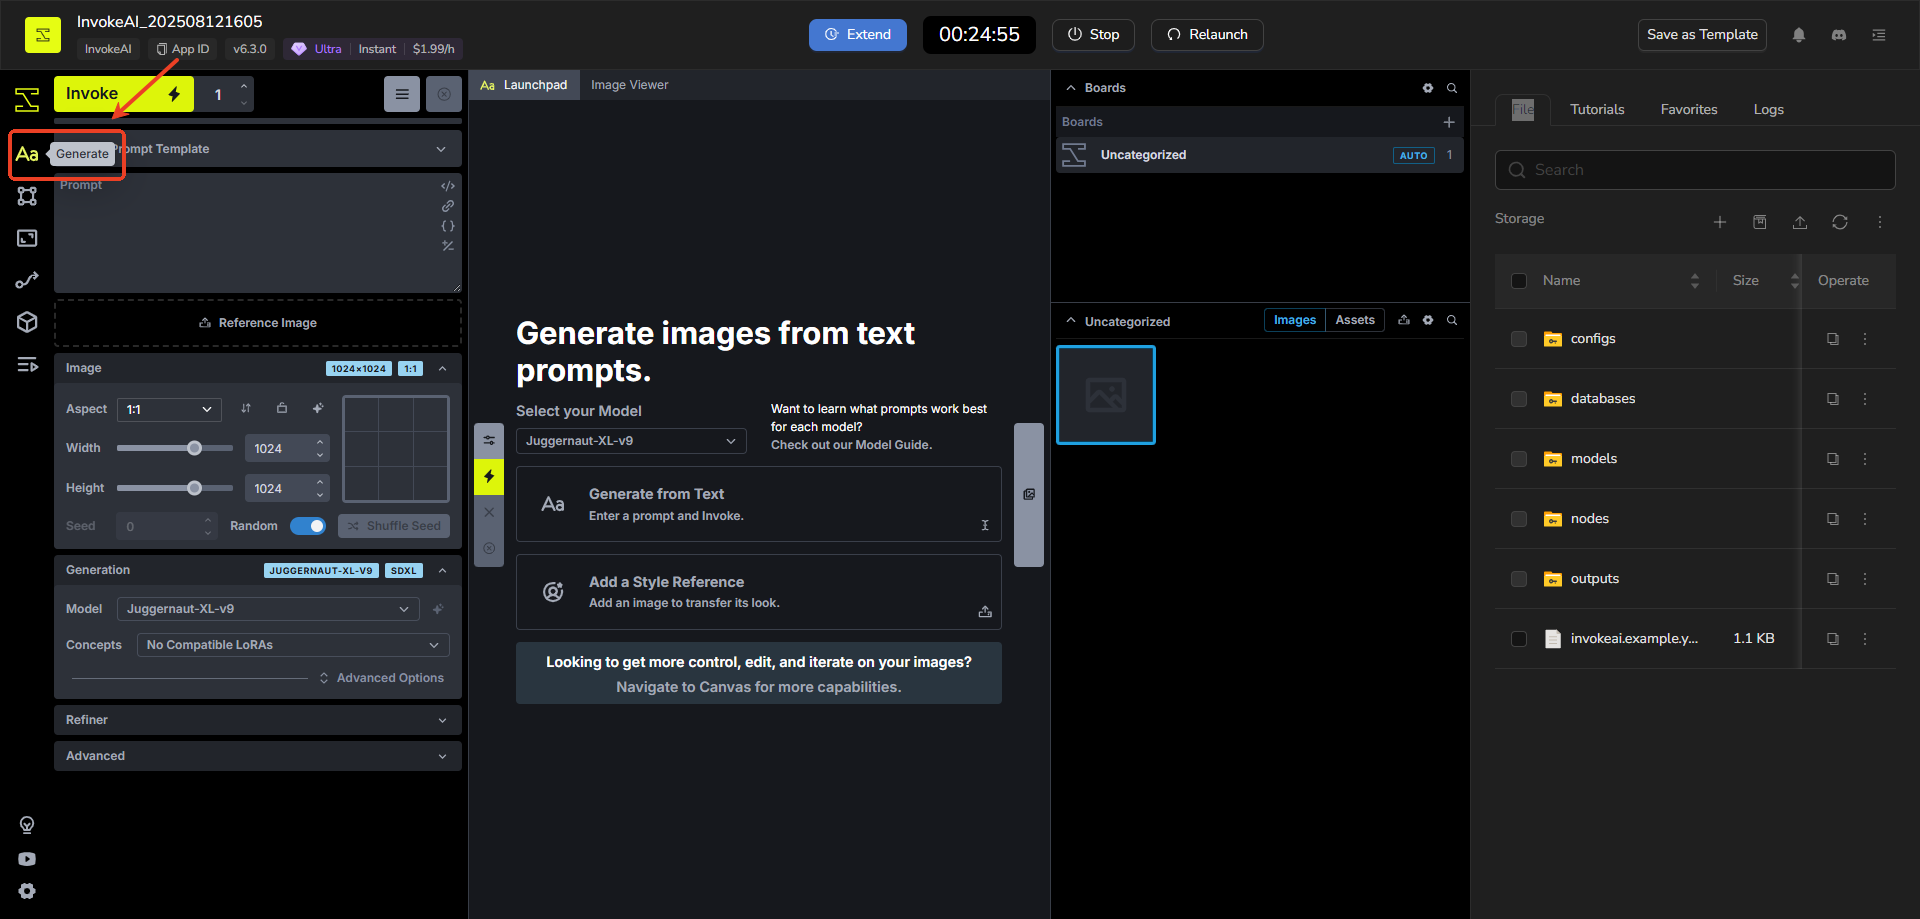Click the video tutorials icon in left sidebar
Viewport: 1920px width, 919px height.
(27, 859)
